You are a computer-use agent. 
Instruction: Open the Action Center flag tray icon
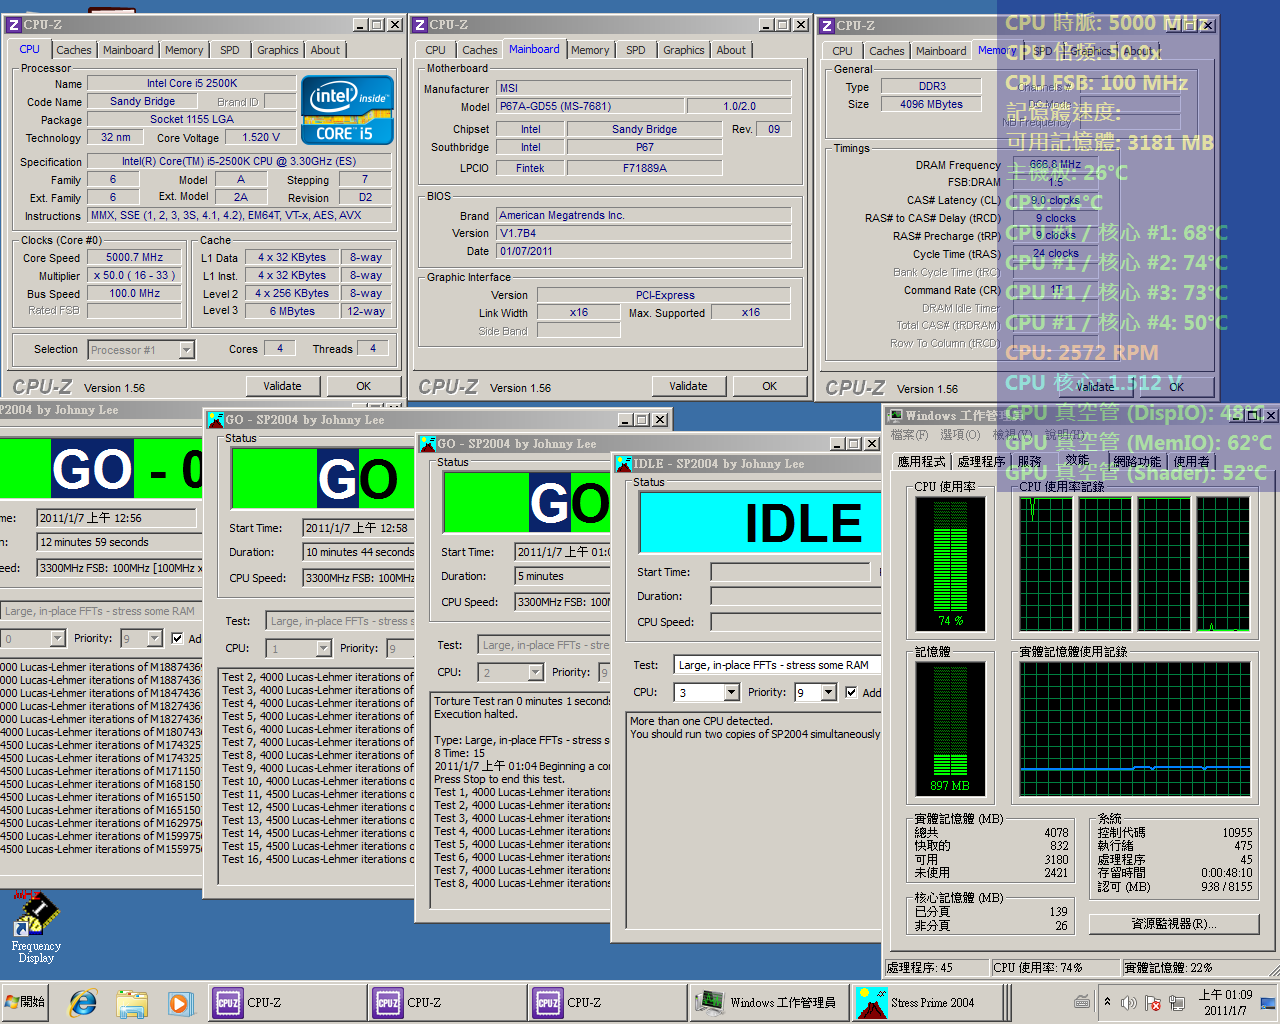[x=1153, y=1002]
